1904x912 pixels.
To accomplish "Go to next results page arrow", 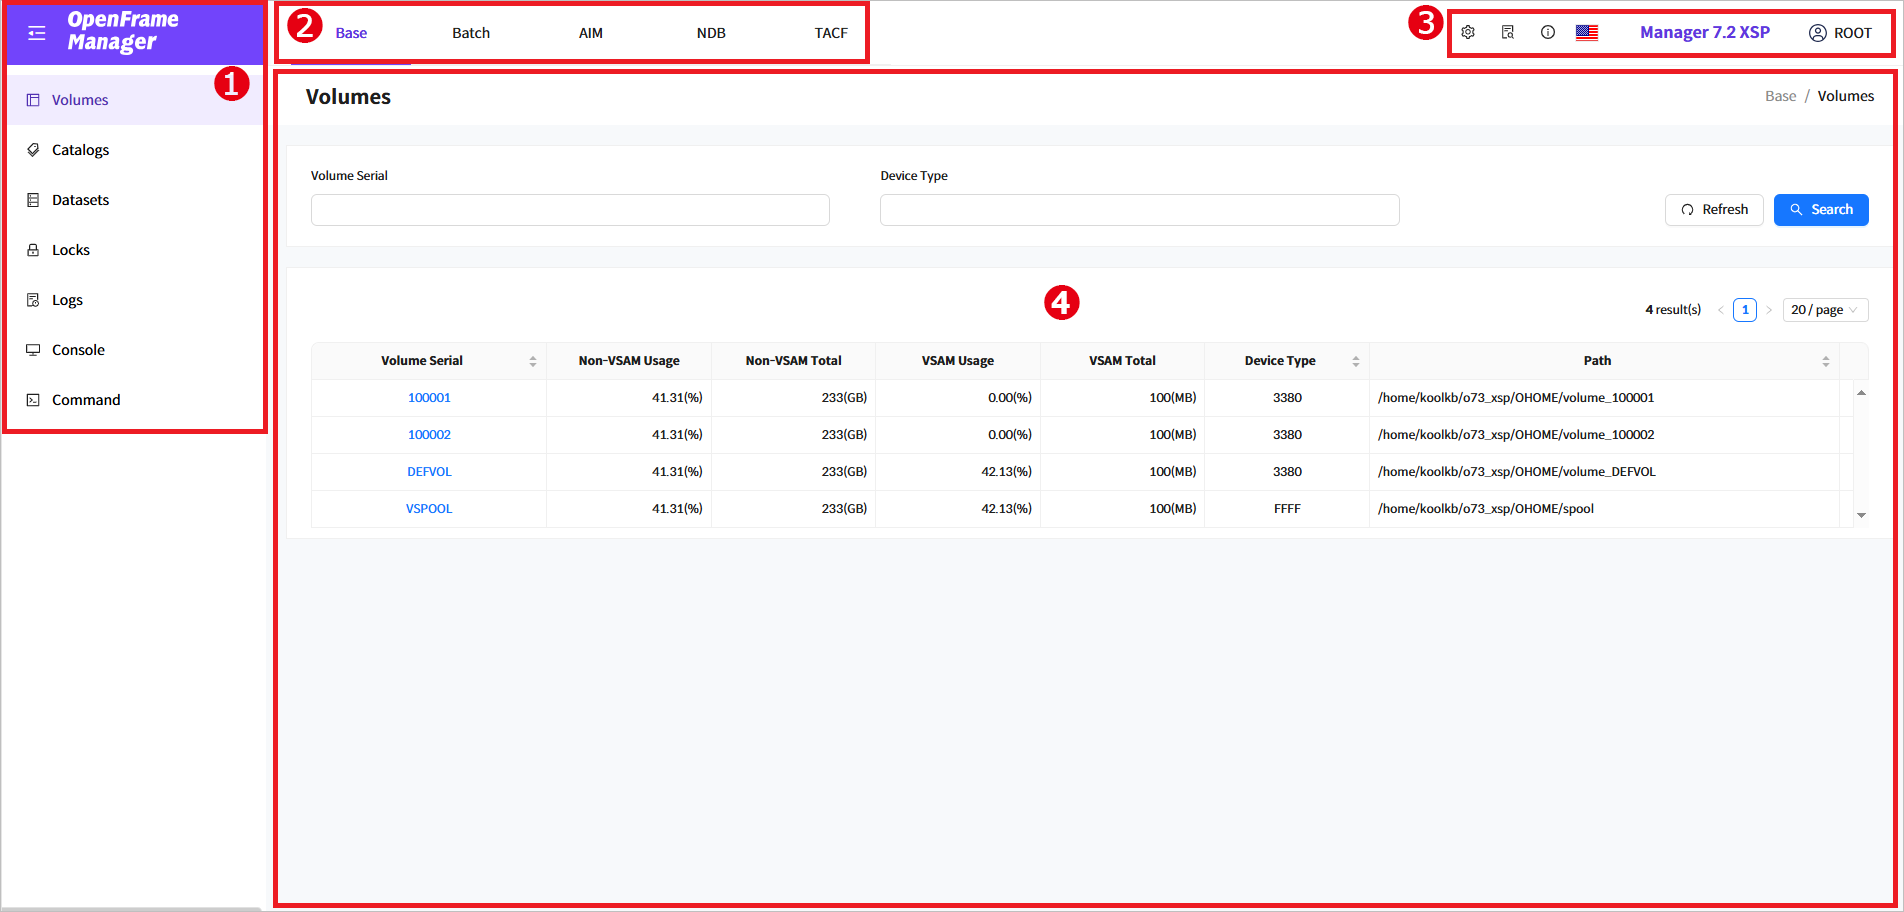I will point(1769,310).
